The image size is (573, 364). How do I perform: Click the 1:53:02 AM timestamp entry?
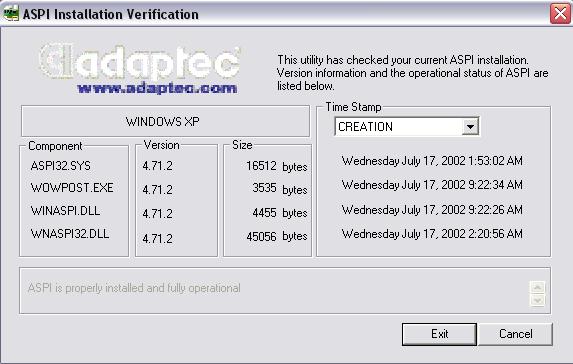432,161
